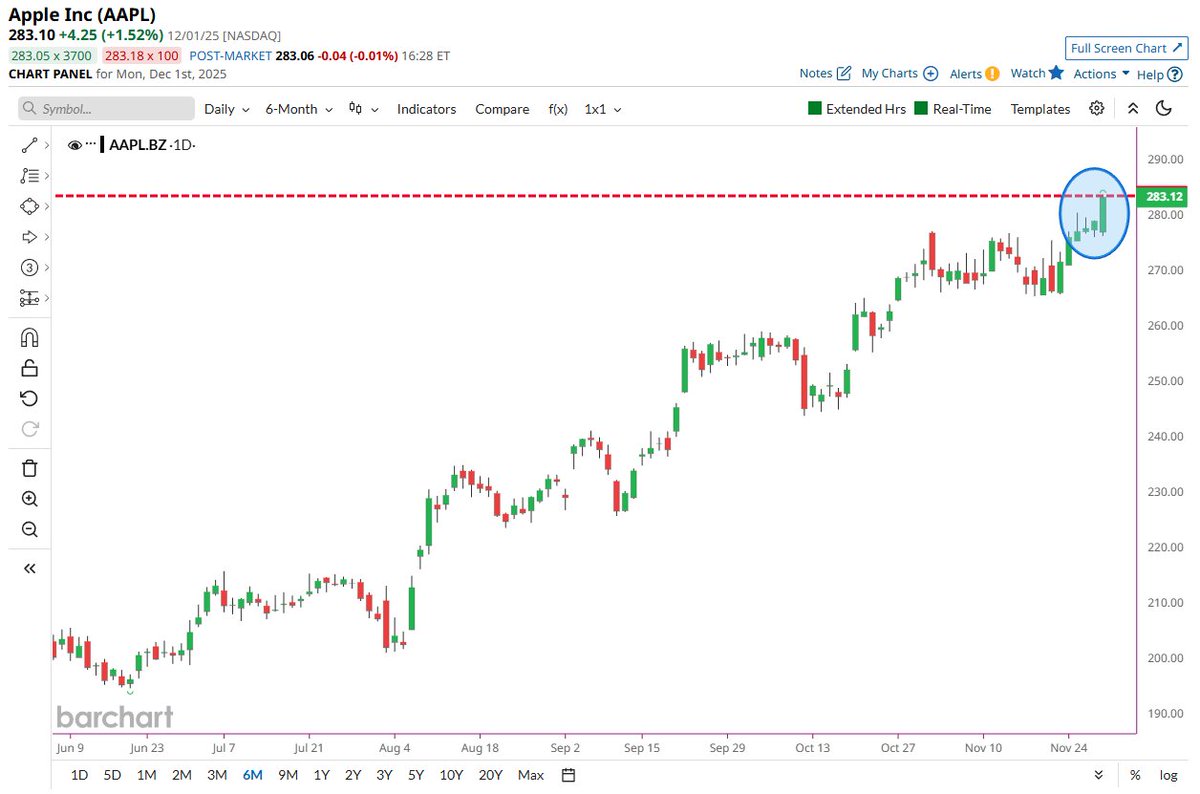Image resolution: width=1200 pixels, height=794 pixels.
Task: Click the Help question mark icon
Action: coord(1174,74)
